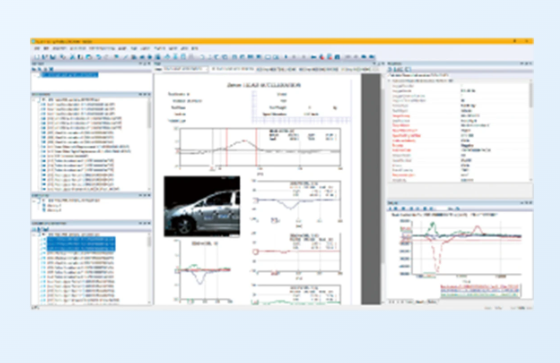Screen dimensions: 560x363
Task: Click the last icon in main toolbar row
Action: click(372, 56)
